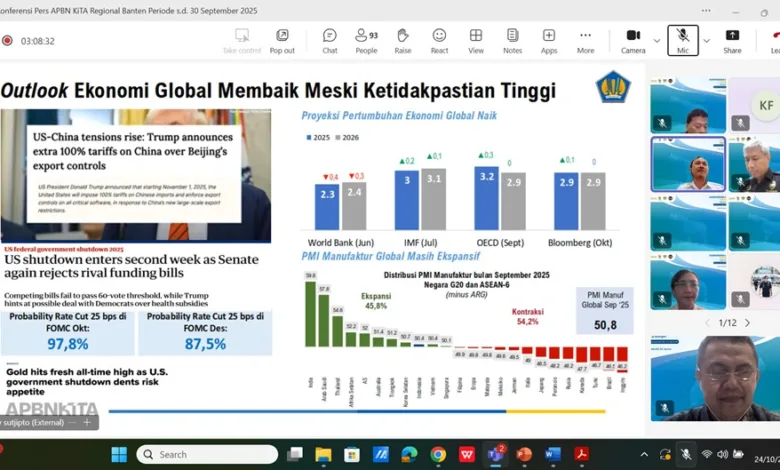This screenshot has height=470, width=780.
Task: Open the More actions menu
Action: click(x=585, y=40)
